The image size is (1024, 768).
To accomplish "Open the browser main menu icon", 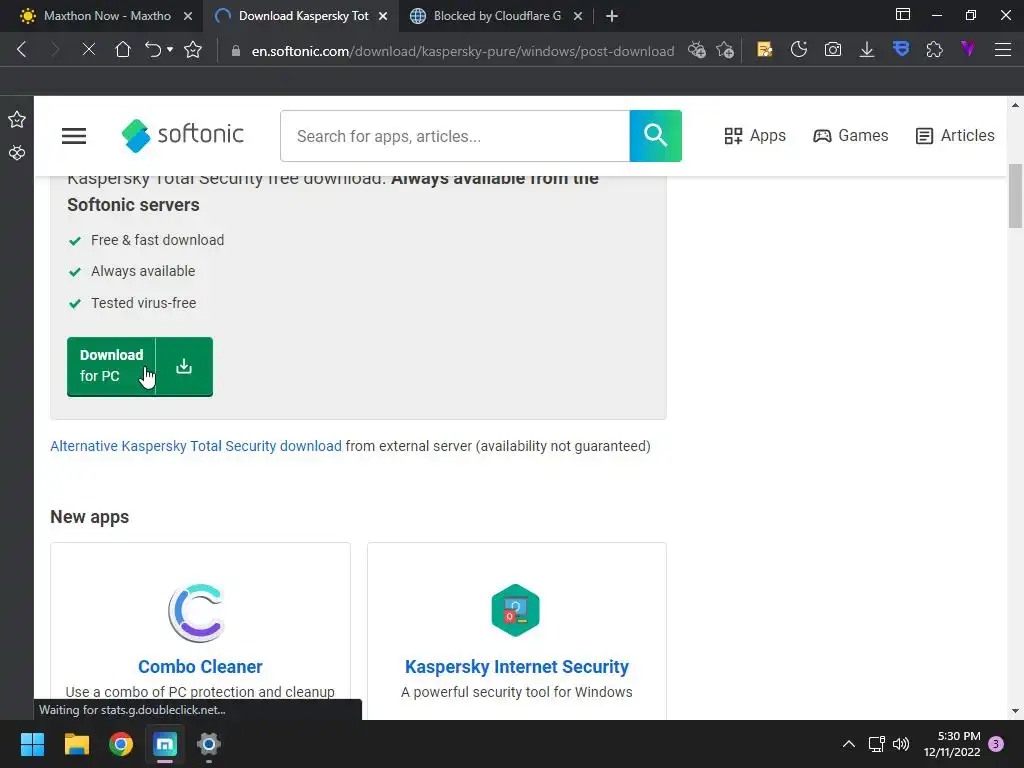I will coord(1003,50).
